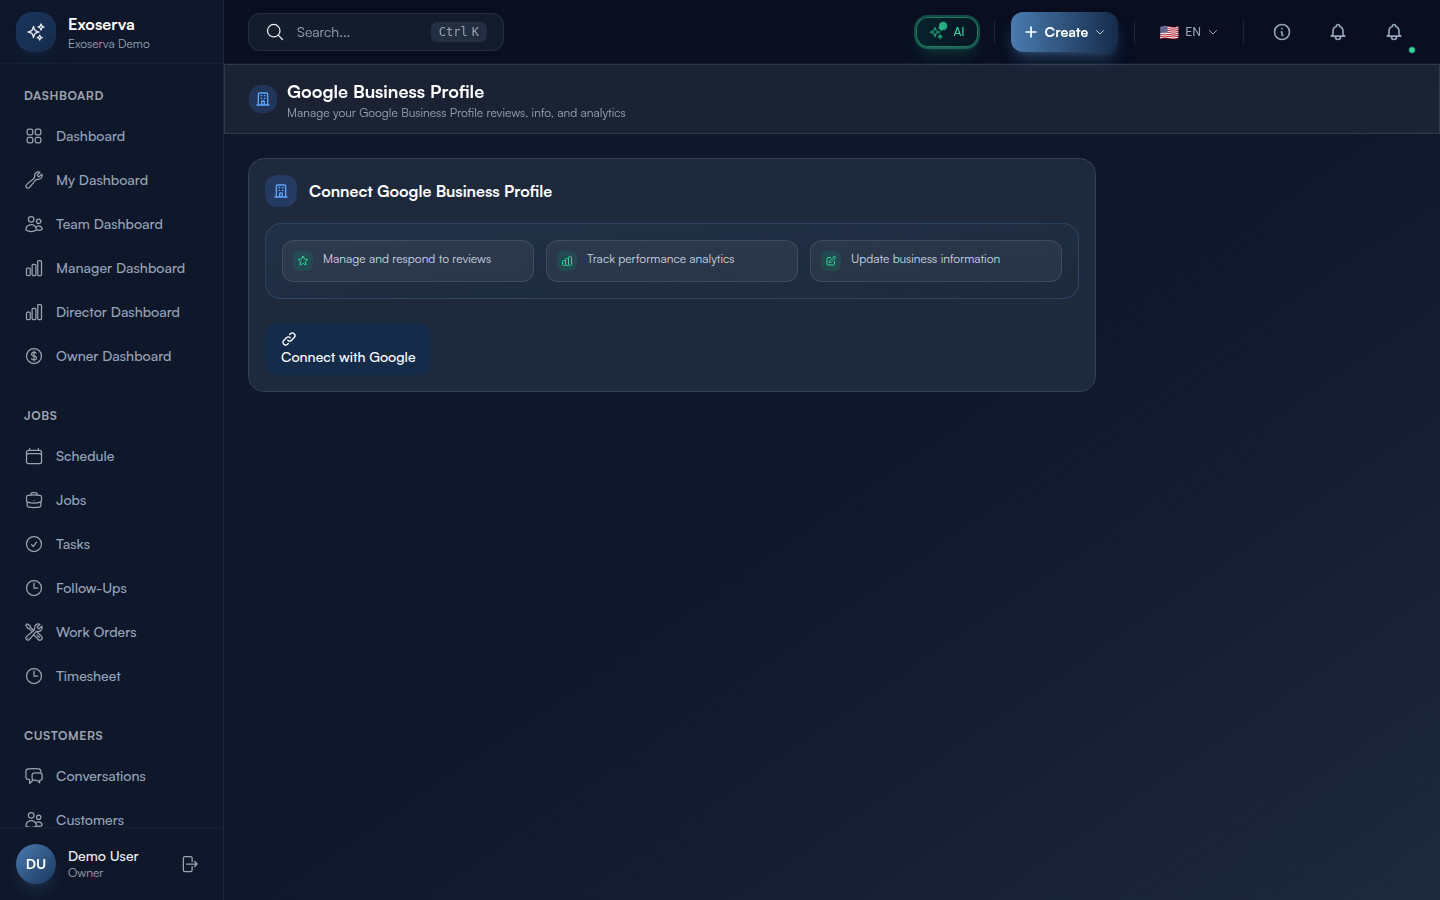The height and width of the screenshot is (900, 1440).
Task: Click the first bell icon in header
Action: 1337,32
